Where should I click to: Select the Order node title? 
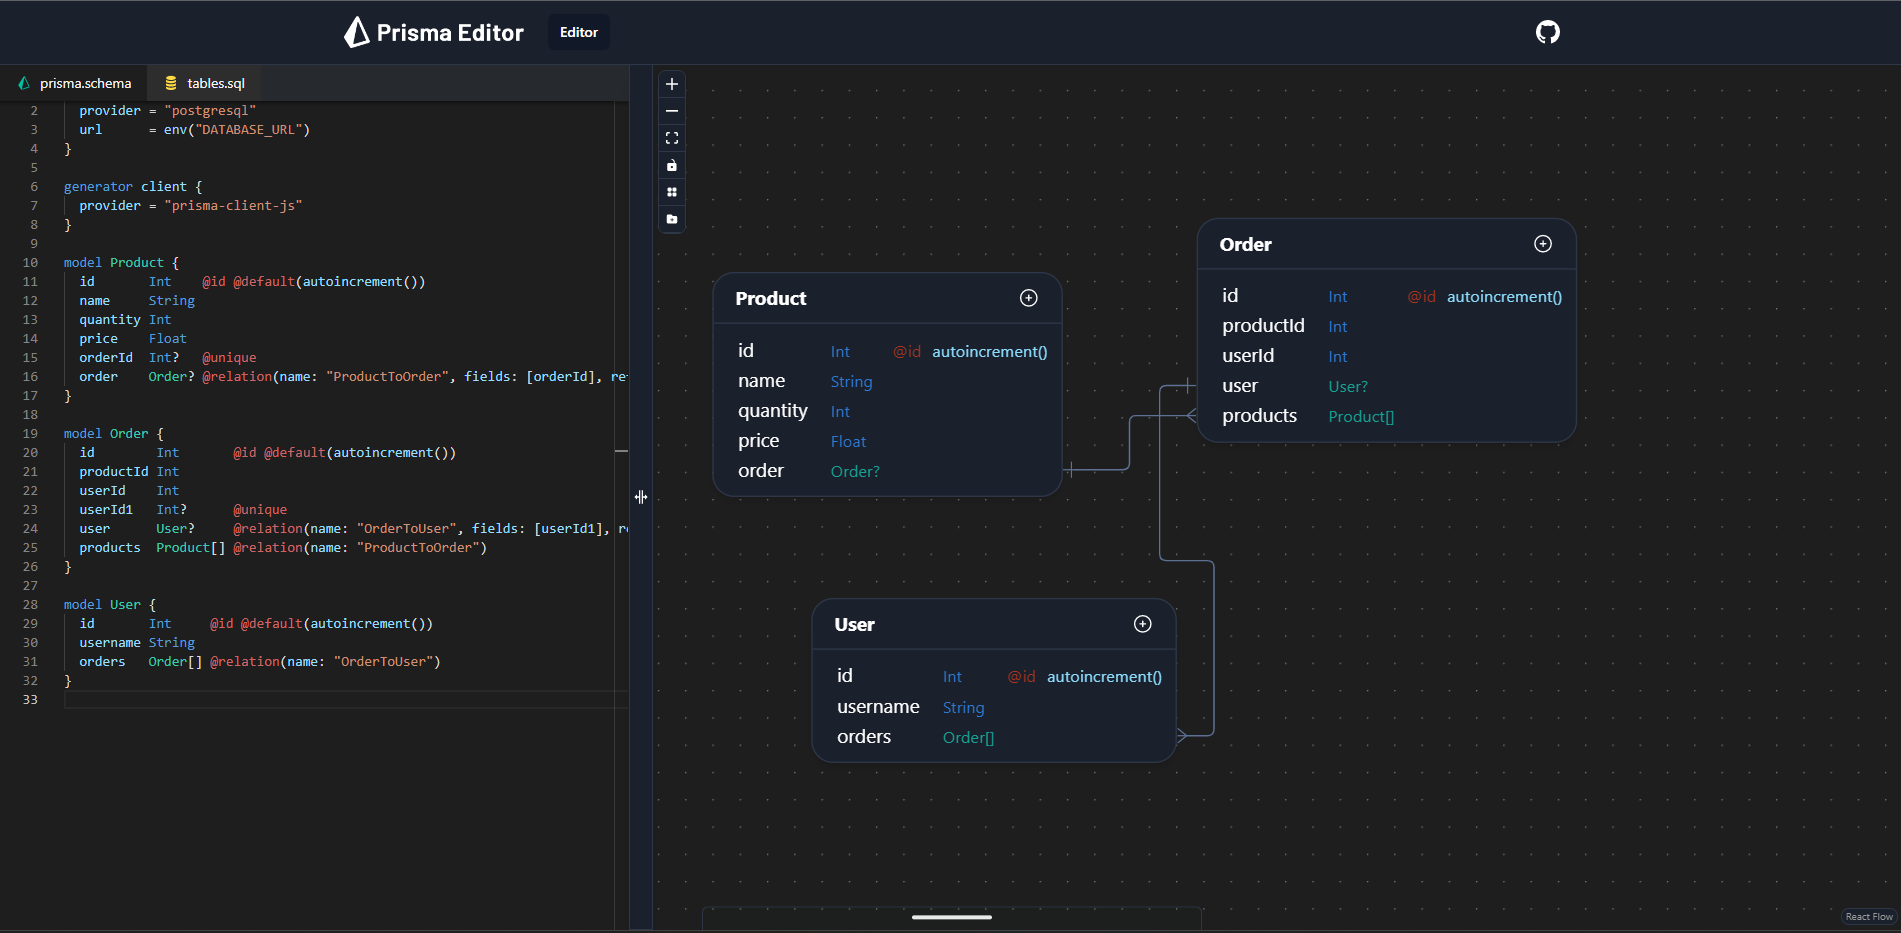coord(1245,244)
